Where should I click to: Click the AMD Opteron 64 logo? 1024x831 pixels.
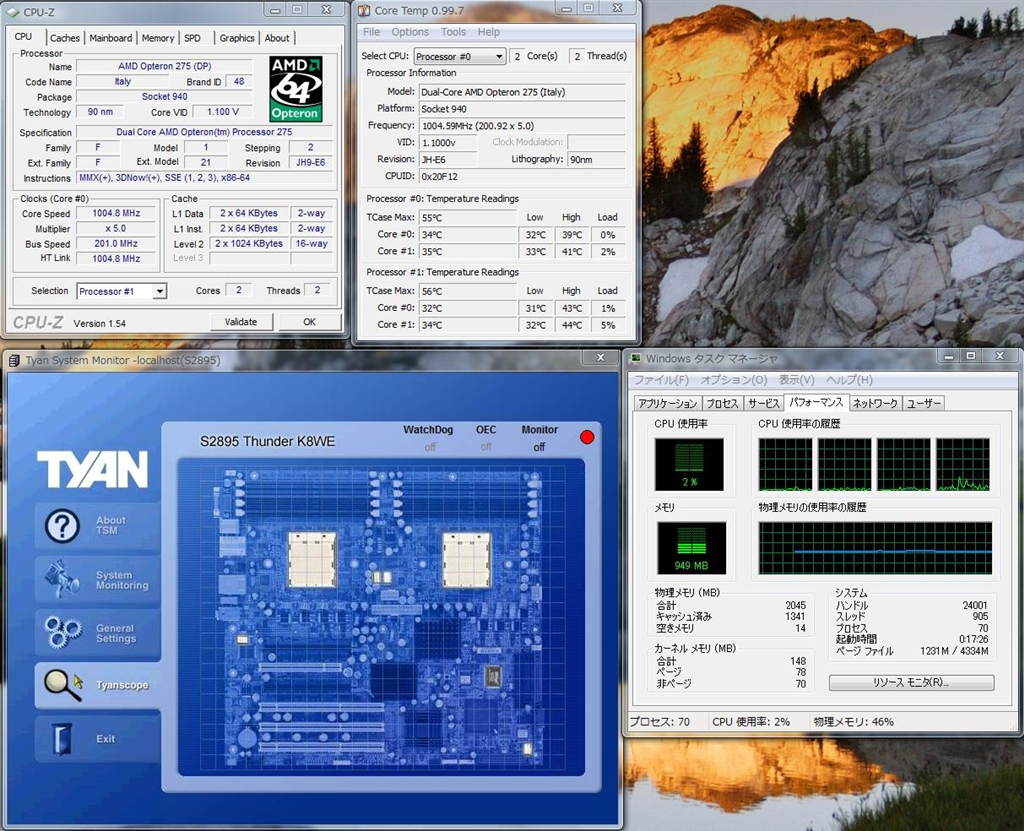(296, 88)
